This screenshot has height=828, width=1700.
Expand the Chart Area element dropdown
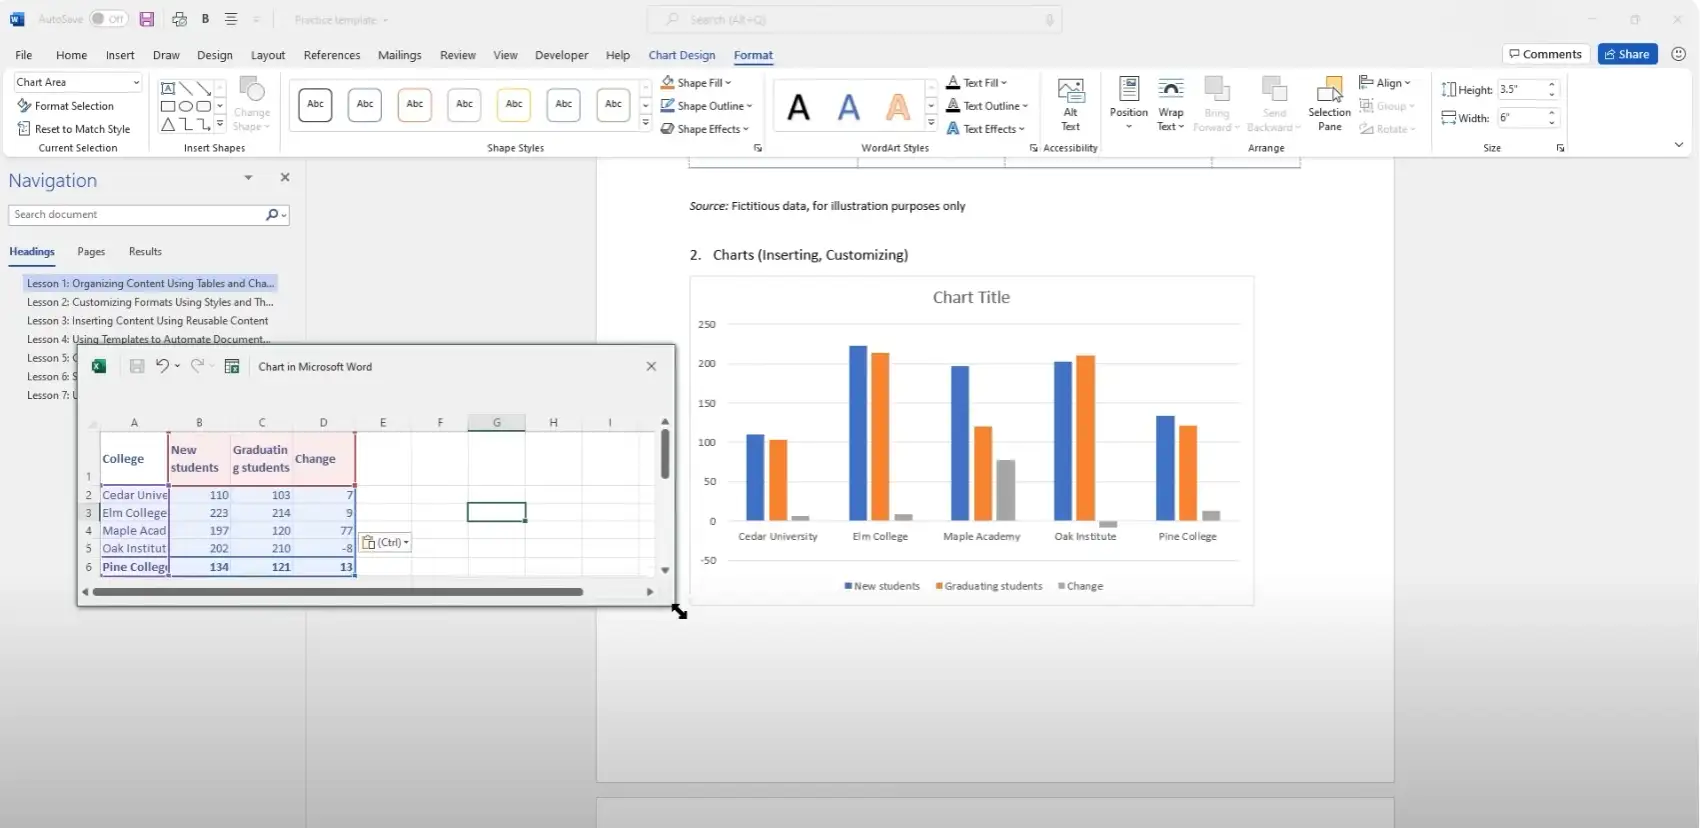point(136,82)
